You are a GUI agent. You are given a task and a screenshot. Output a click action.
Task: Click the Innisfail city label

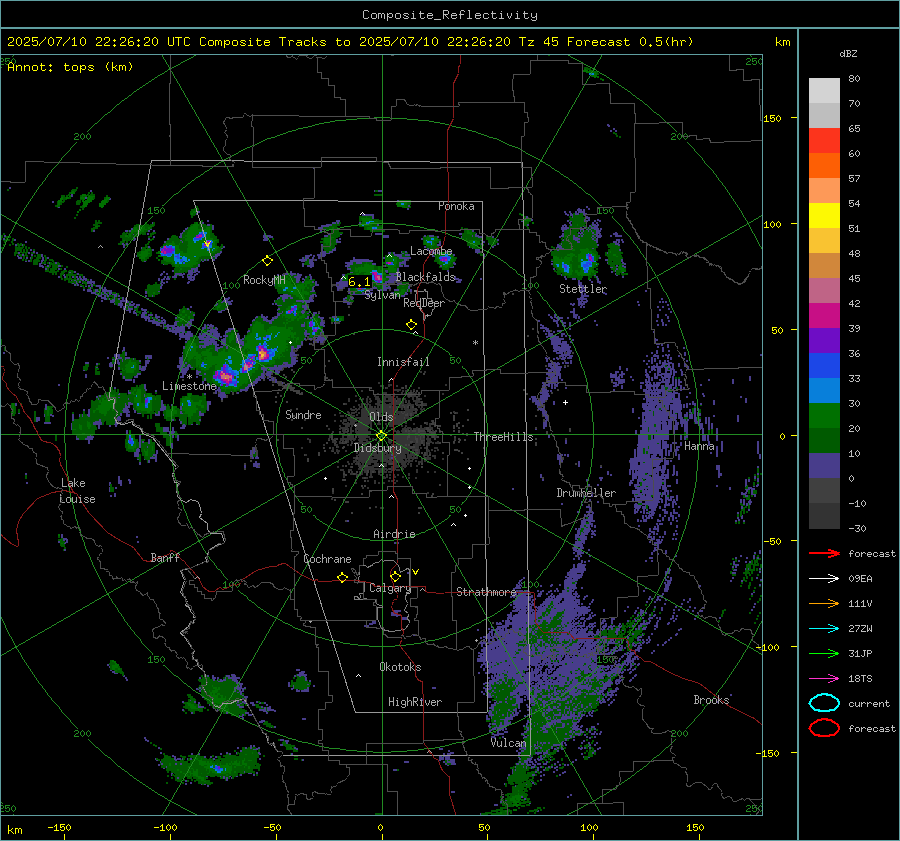[x=403, y=362]
